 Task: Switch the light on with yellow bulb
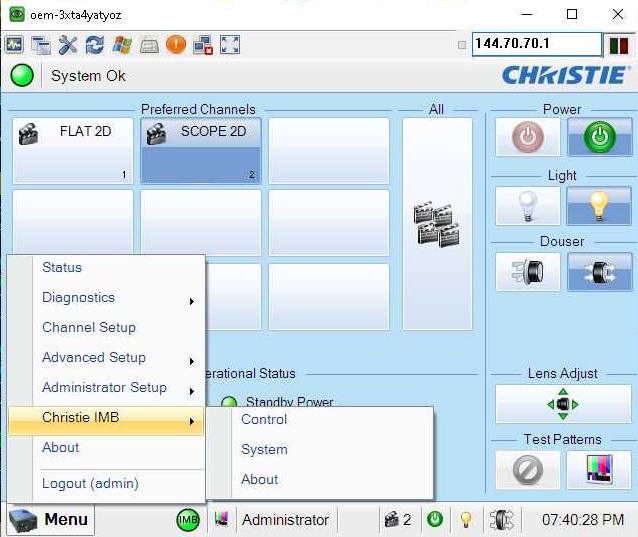point(600,206)
